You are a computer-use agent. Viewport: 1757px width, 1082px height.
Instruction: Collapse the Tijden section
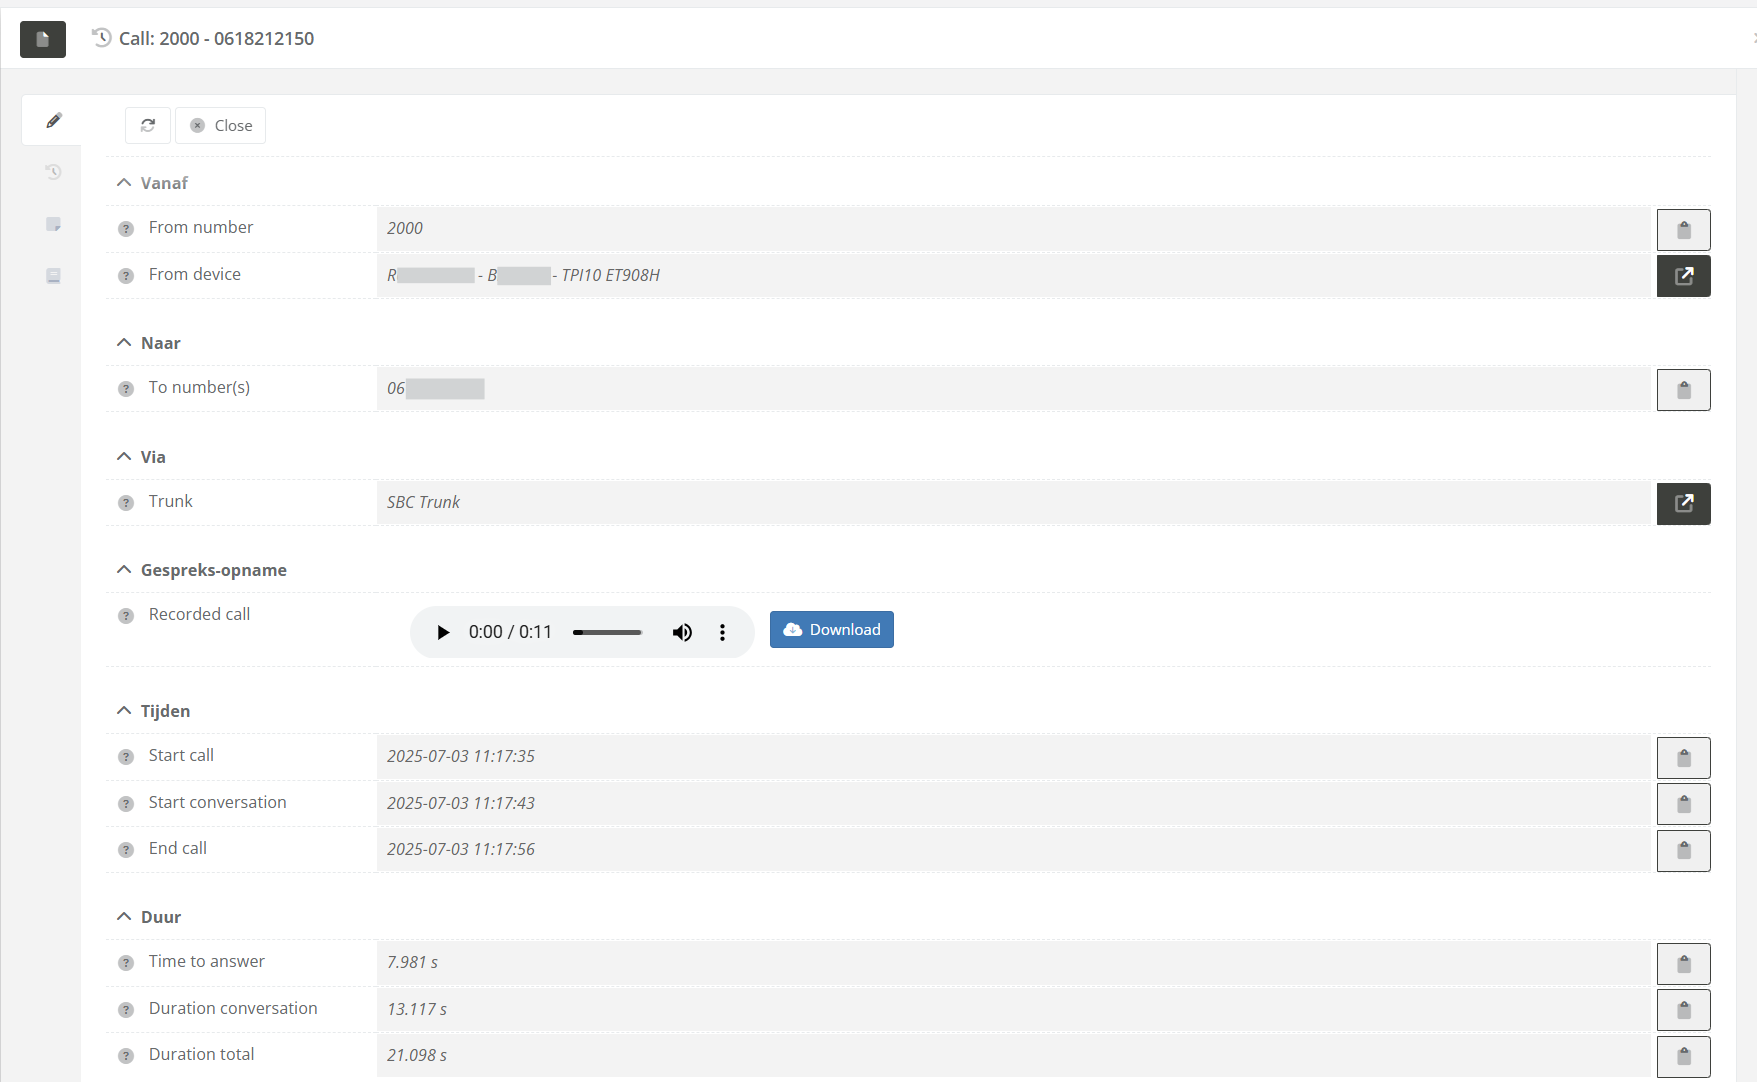click(124, 711)
